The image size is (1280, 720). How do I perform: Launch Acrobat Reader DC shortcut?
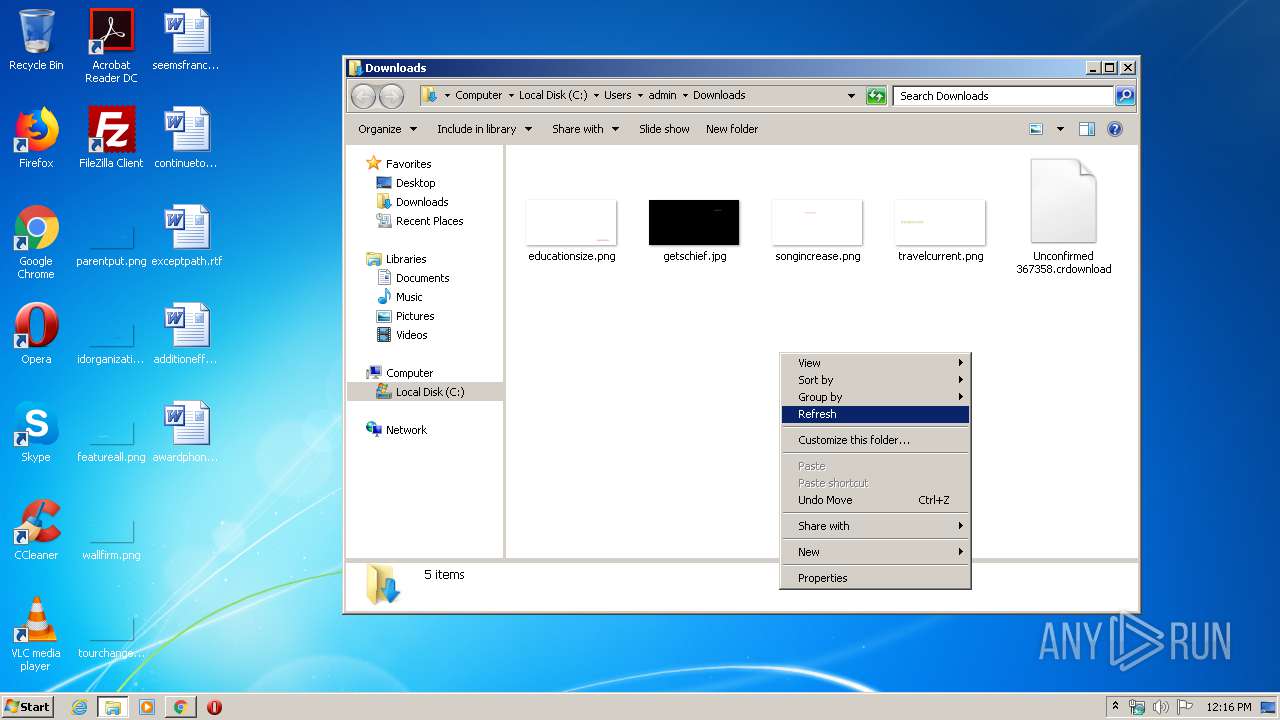[x=111, y=46]
